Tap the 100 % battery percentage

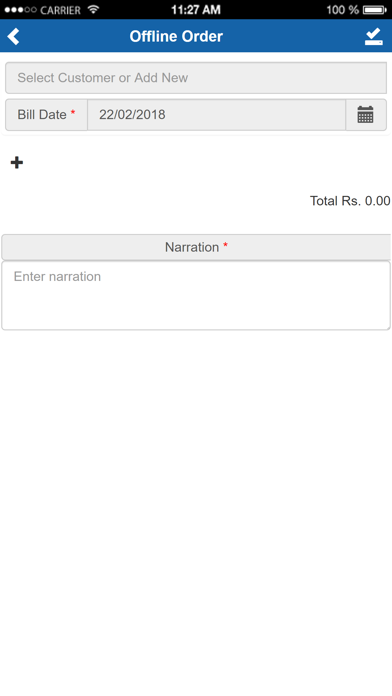click(342, 10)
